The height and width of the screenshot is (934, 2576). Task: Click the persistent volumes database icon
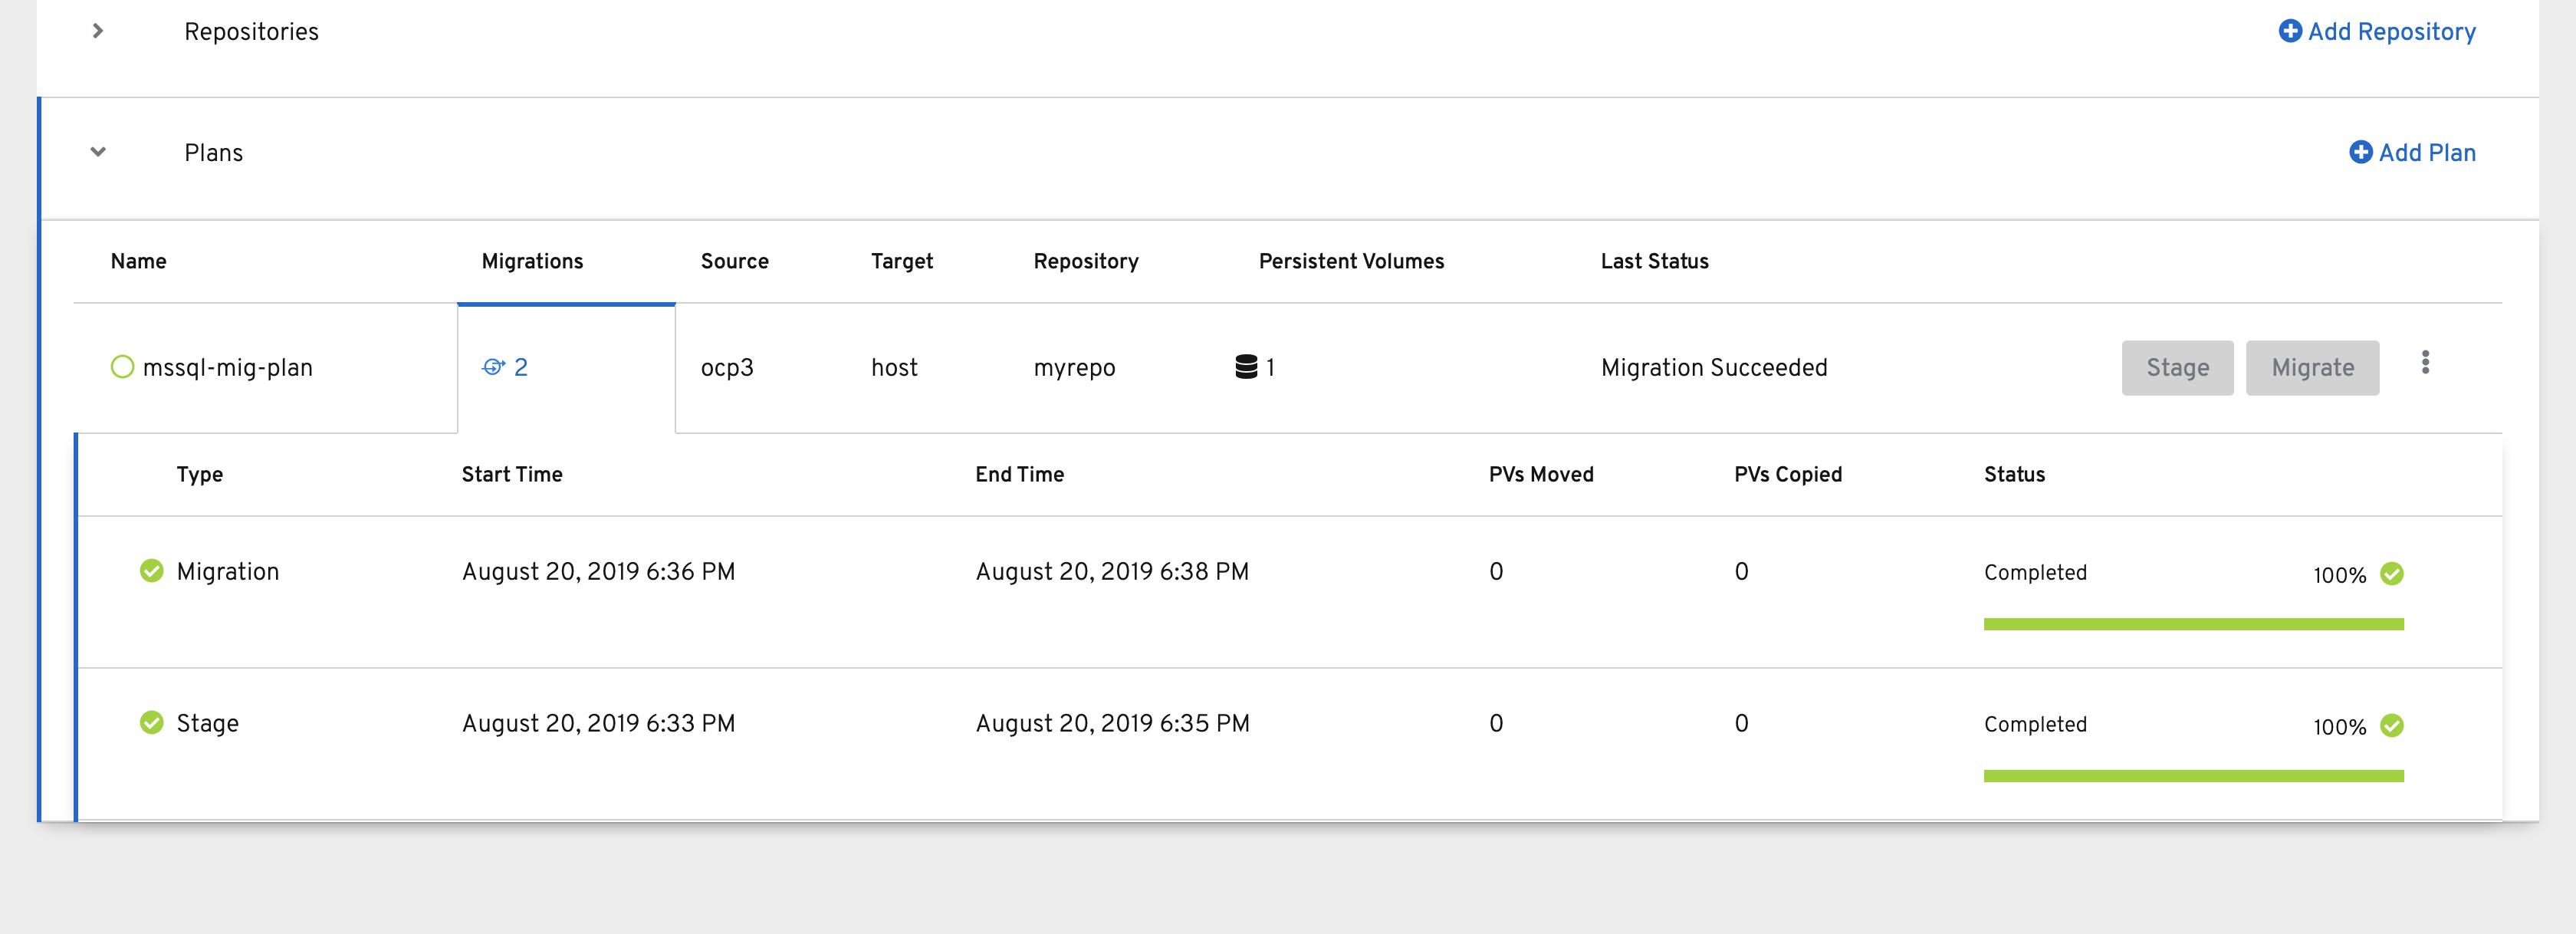pyautogui.click(x=1246, y=367)
